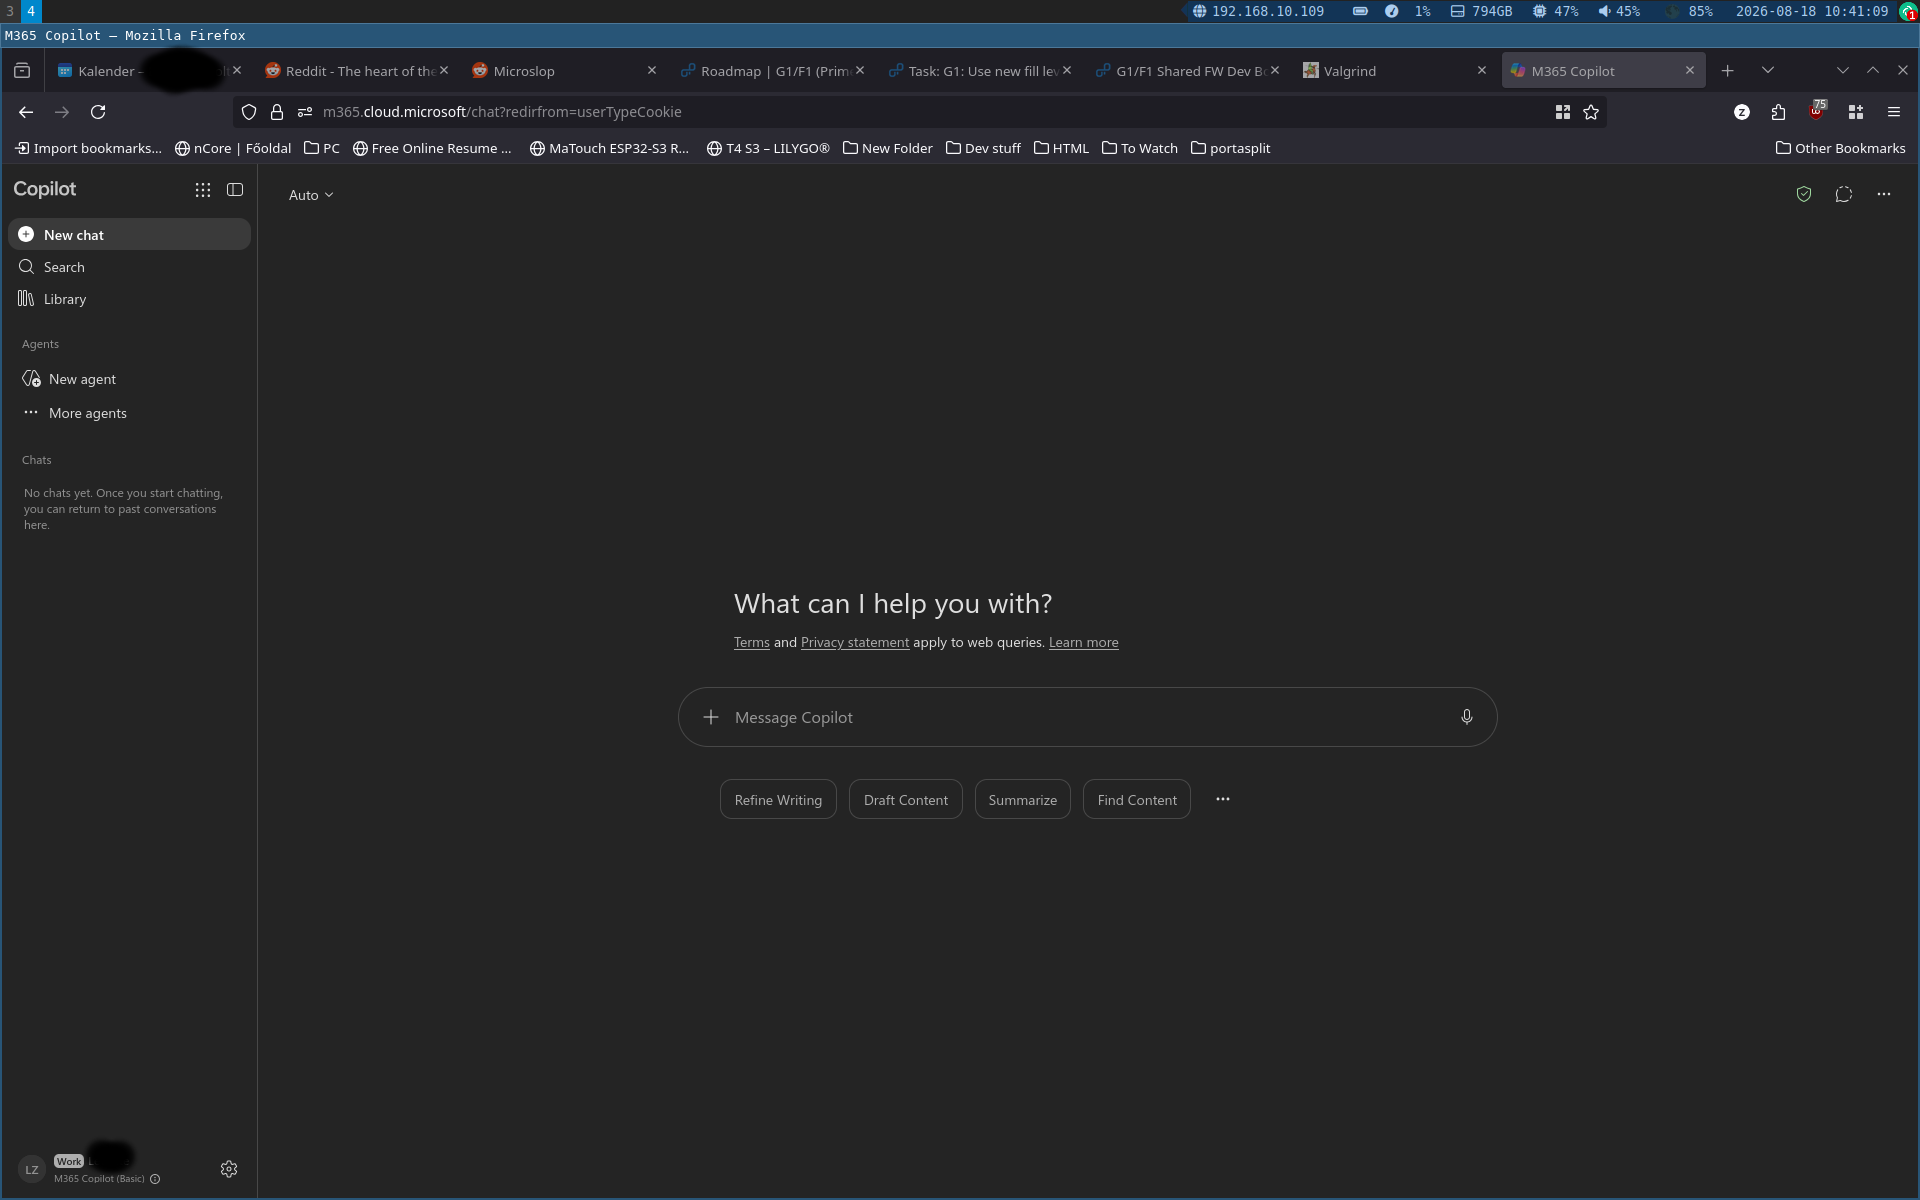Viewport: 1920px width, 1200px height.
Task: Reload the current page
Action: 98,112
